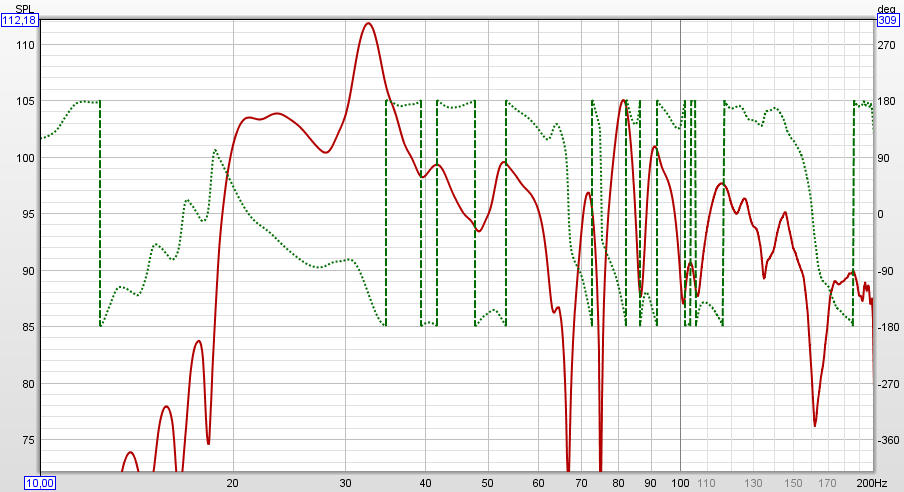Click the 80 label on SPL axis
Viewport: 904px width, 492px height.
click(29, 384)
